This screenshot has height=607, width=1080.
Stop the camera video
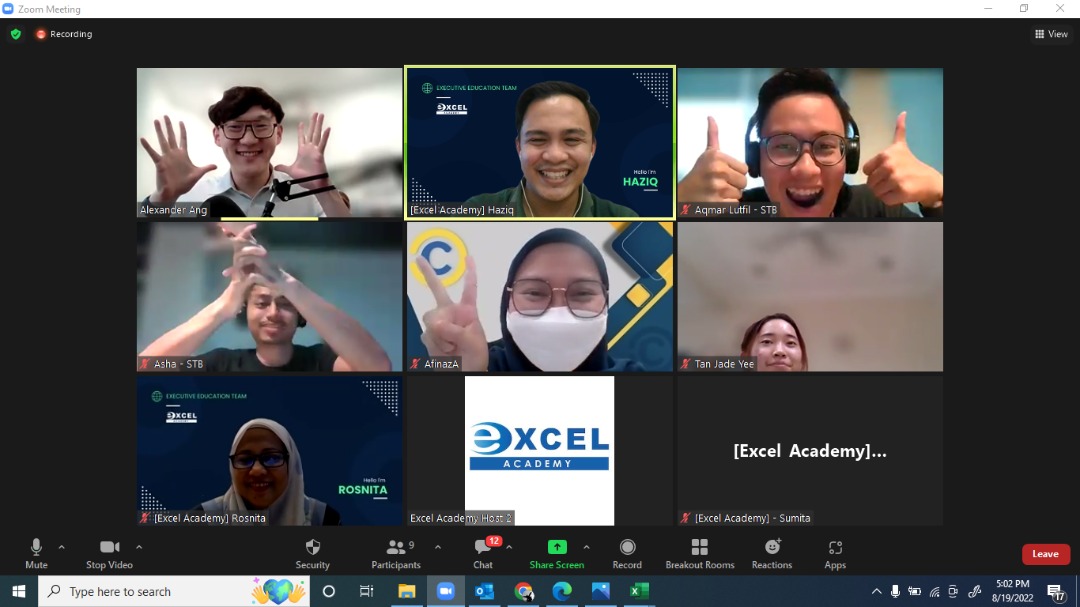tap(109, 552)
